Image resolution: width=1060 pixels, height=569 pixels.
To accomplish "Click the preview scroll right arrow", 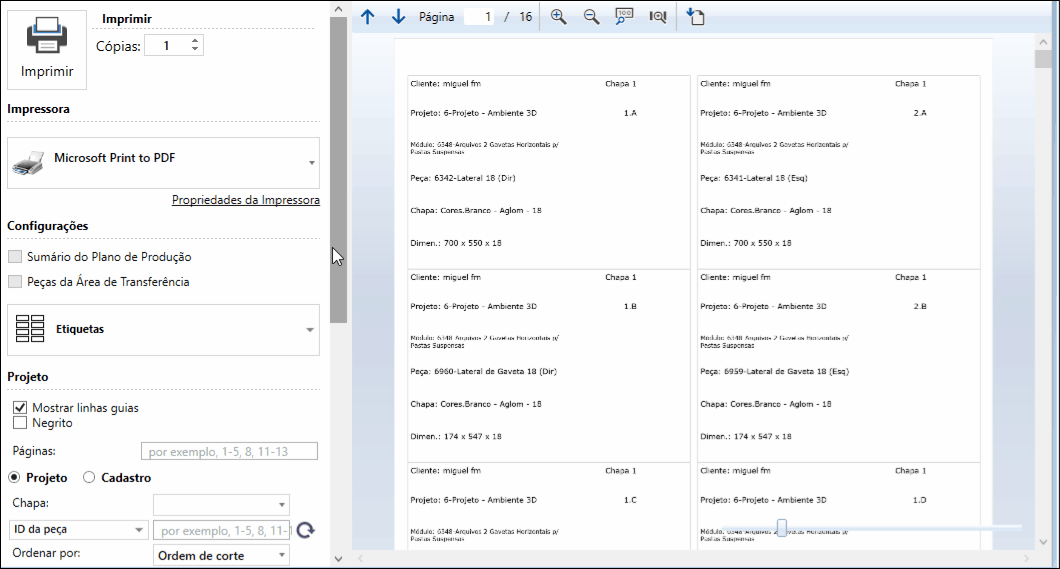I will [1026, 558].
